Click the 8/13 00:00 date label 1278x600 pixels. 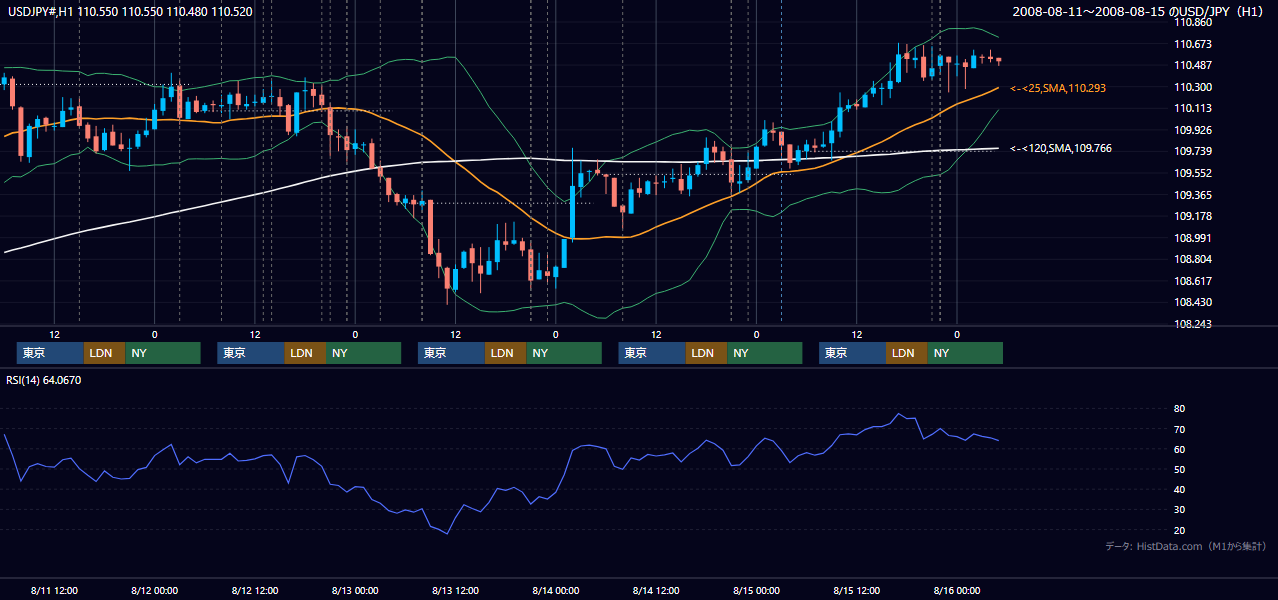click(355, 590)
